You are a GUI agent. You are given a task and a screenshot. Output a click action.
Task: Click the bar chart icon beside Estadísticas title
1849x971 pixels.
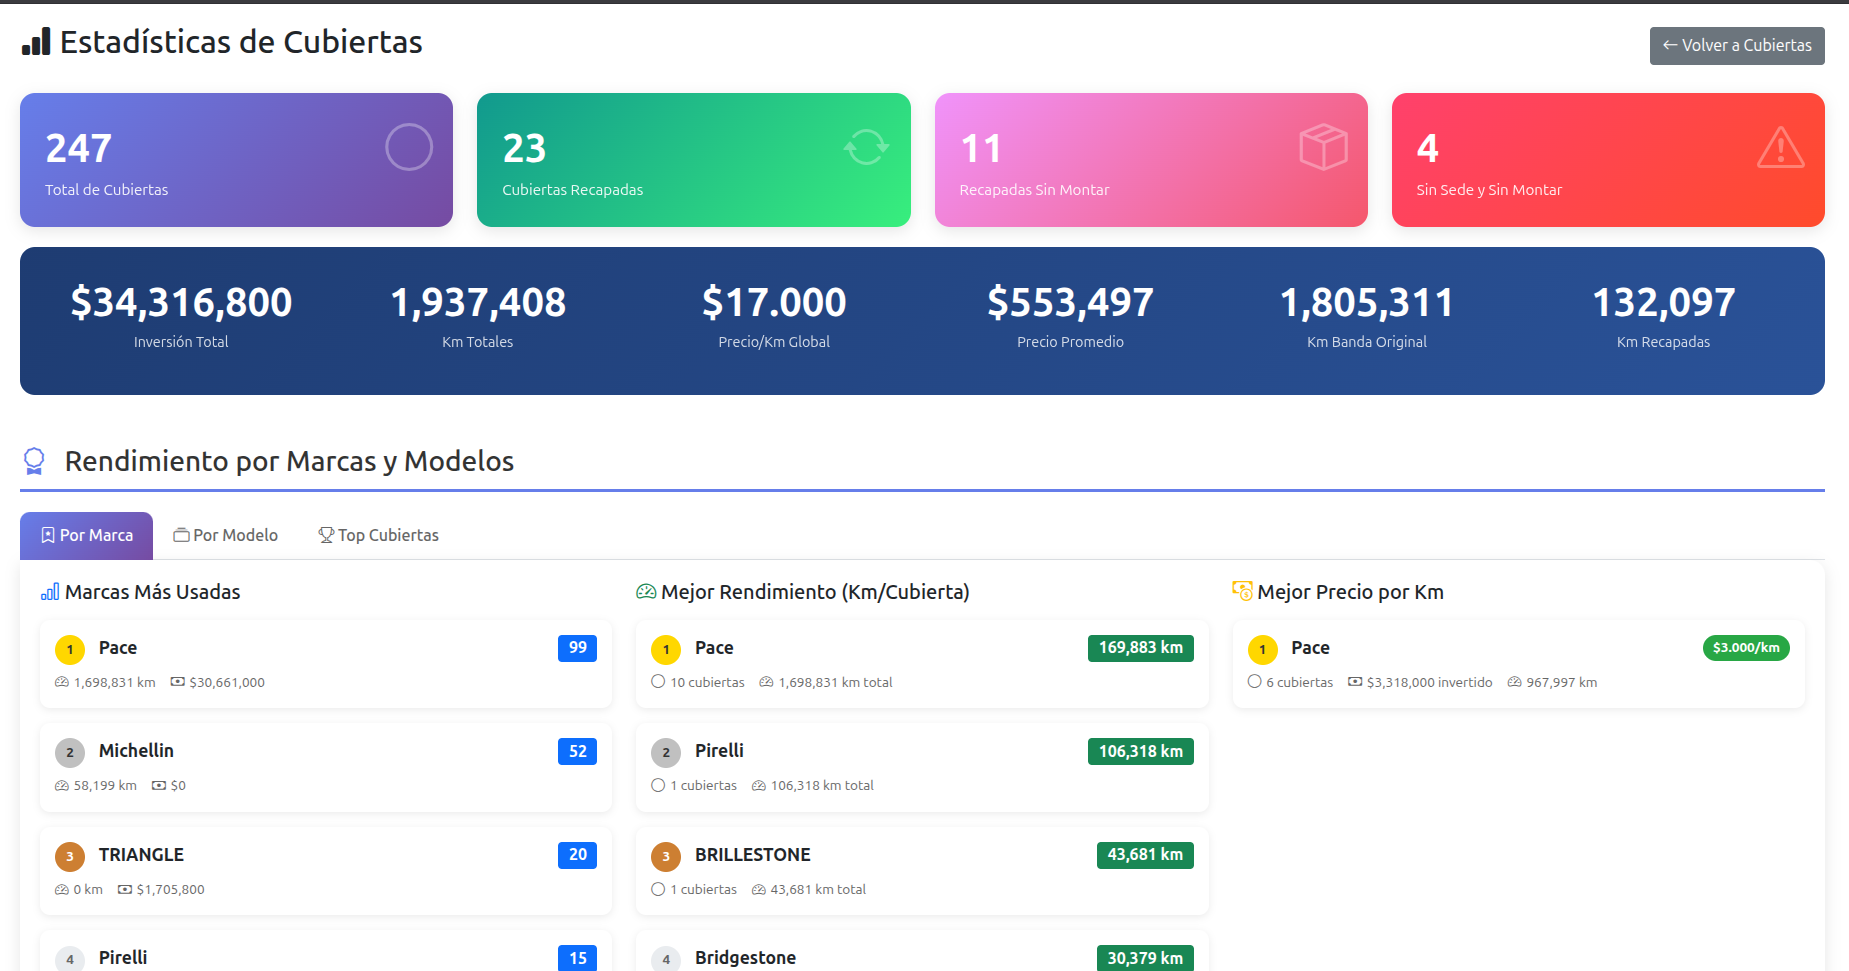(36, 42)
